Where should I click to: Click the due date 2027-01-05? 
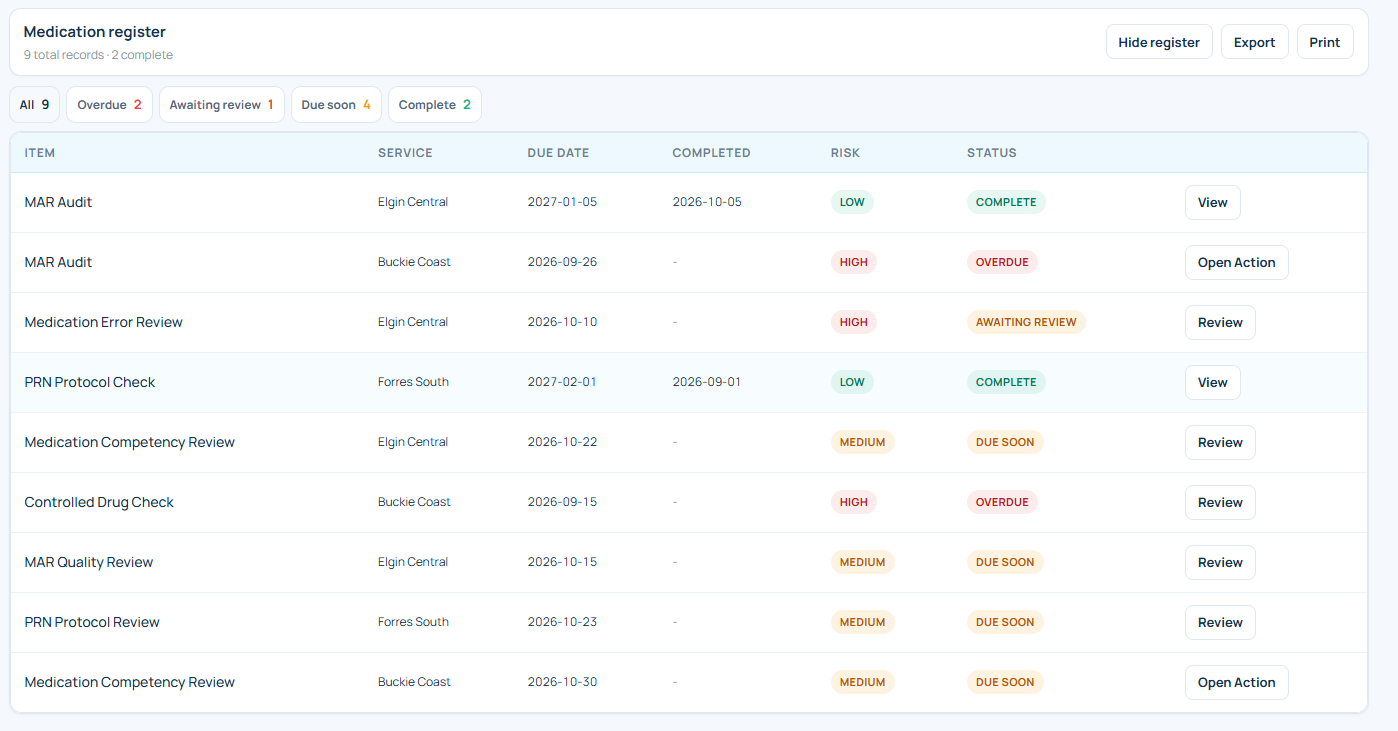(562, 202)
